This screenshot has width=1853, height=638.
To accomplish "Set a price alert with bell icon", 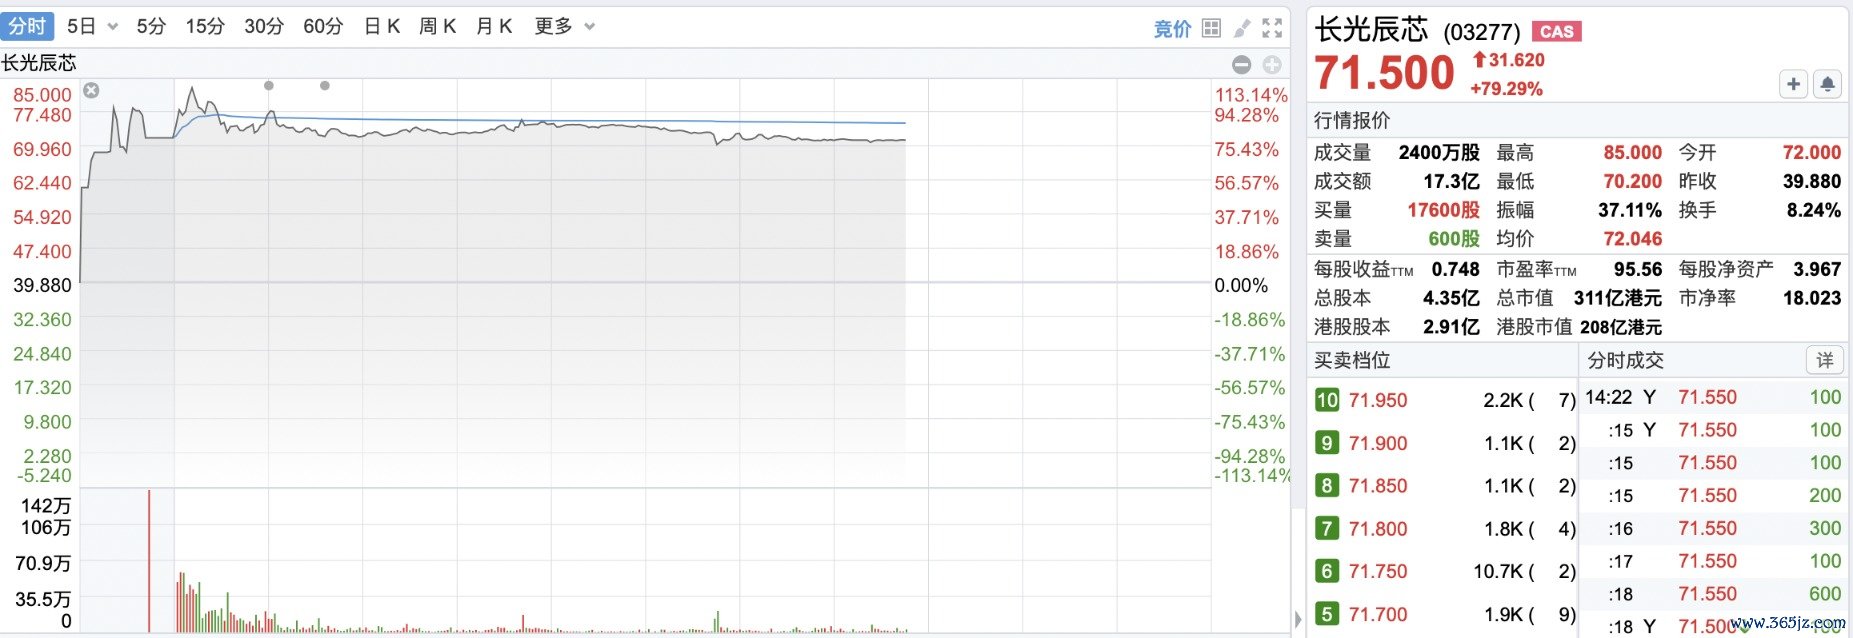I will (x=1827, y=84).
